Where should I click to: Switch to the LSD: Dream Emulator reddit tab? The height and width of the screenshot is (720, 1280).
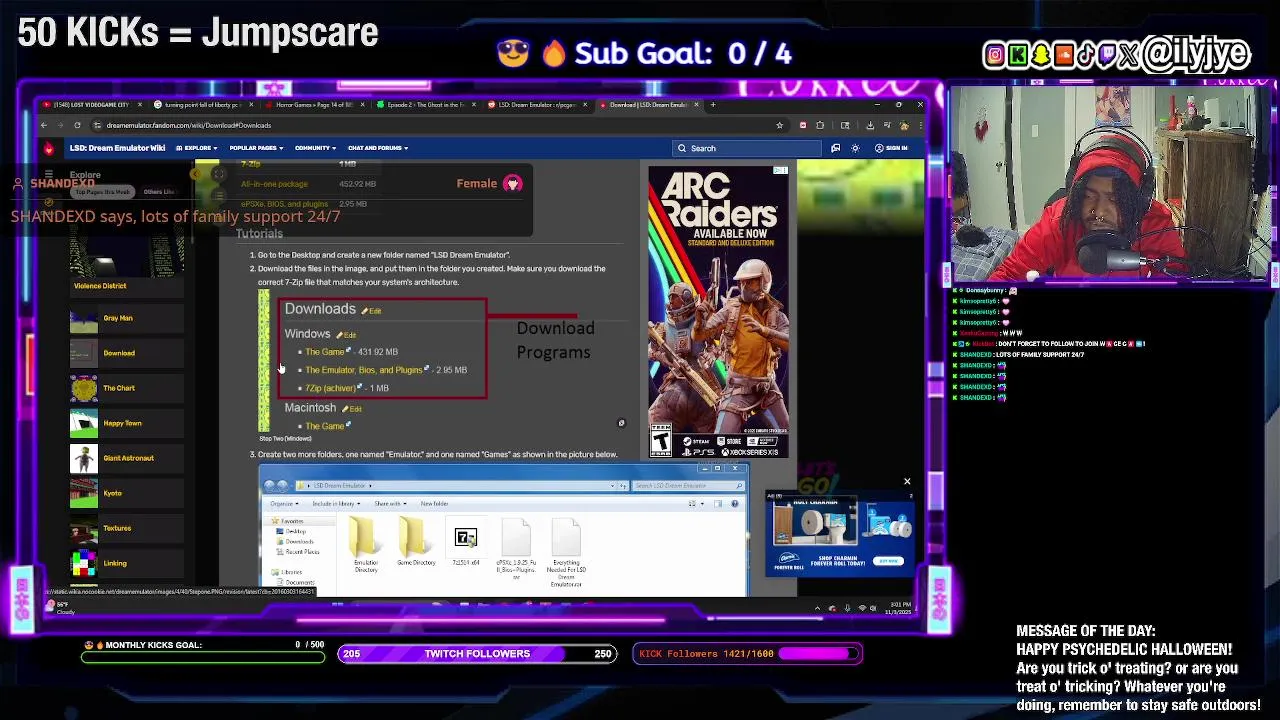536,104
